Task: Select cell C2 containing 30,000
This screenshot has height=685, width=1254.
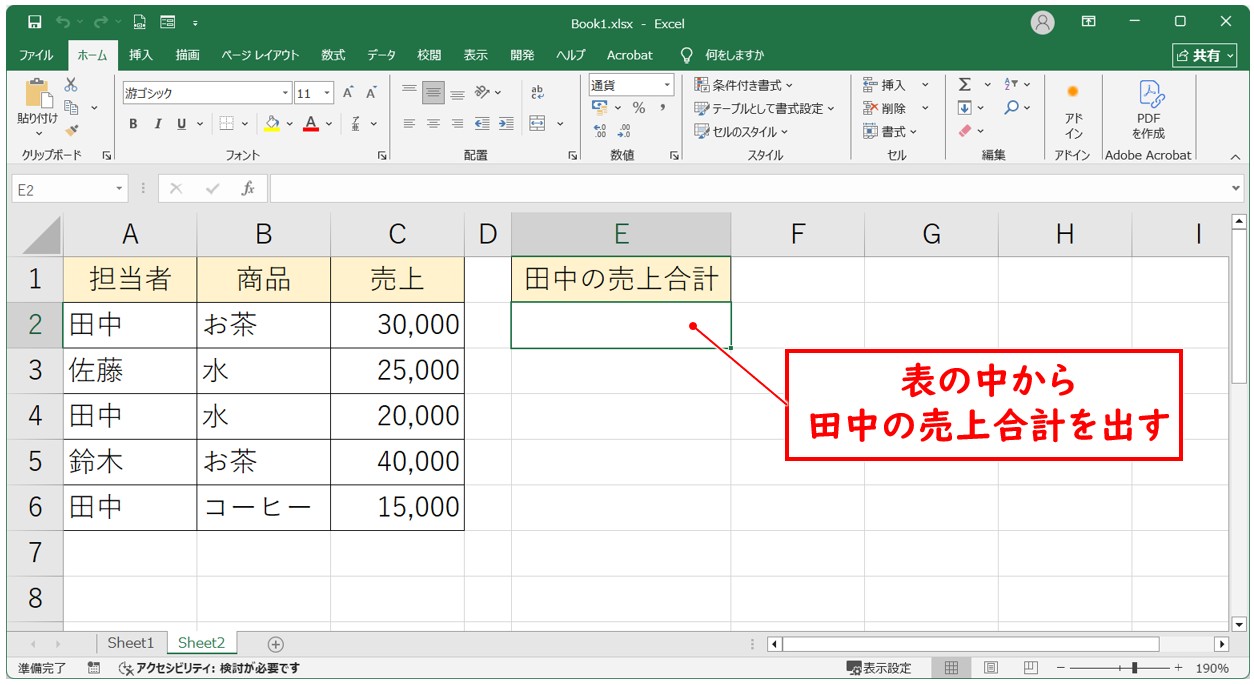Action: tap(397, 324)
